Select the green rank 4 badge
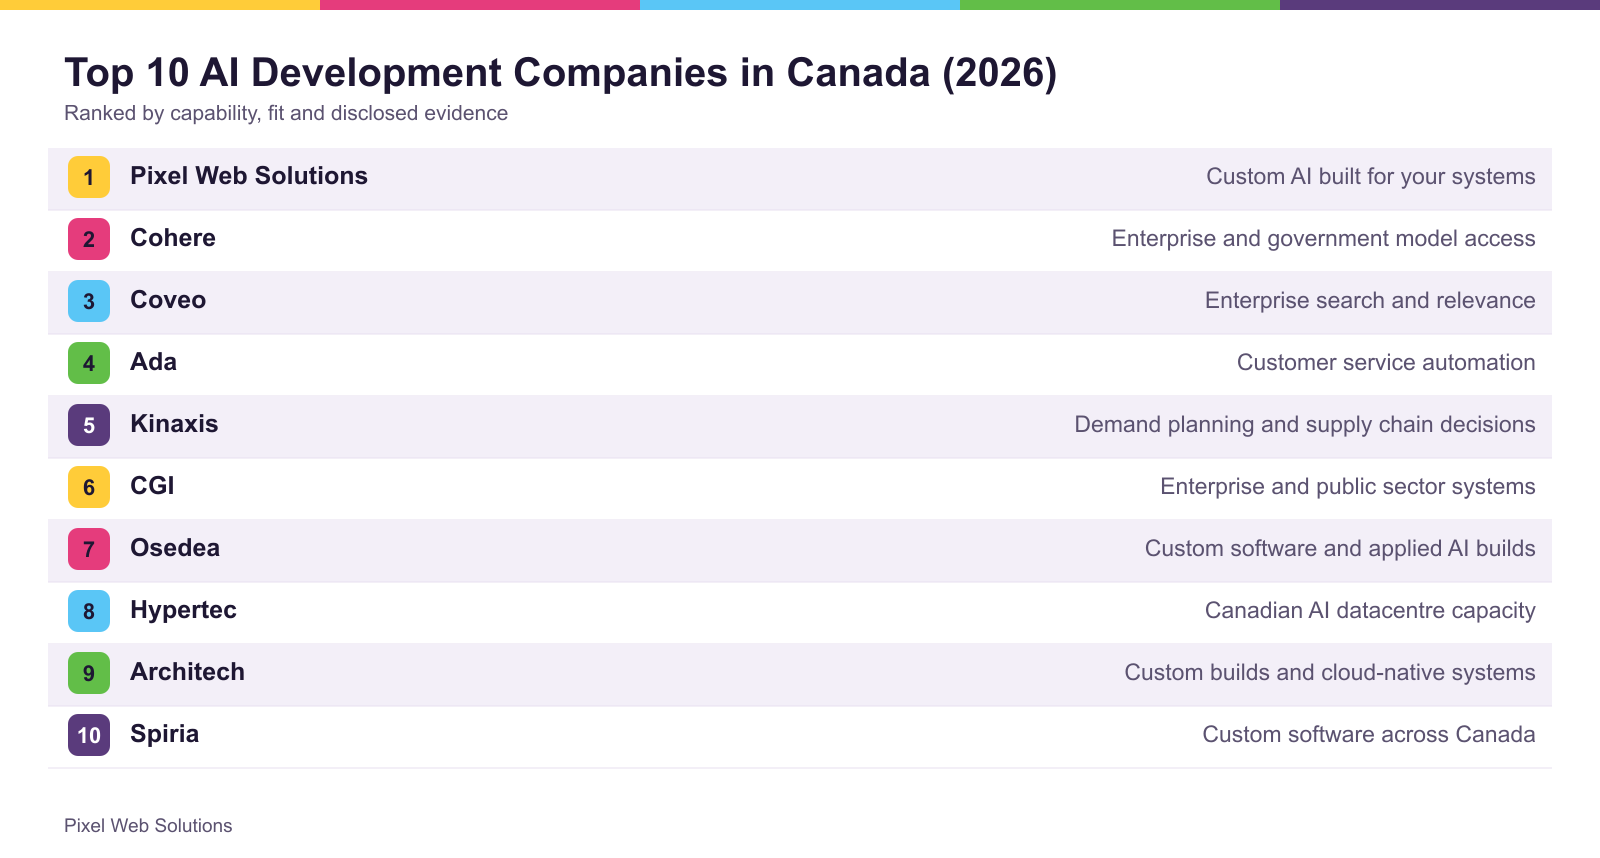Screen dimensions: 1600x858 point(89,363)
